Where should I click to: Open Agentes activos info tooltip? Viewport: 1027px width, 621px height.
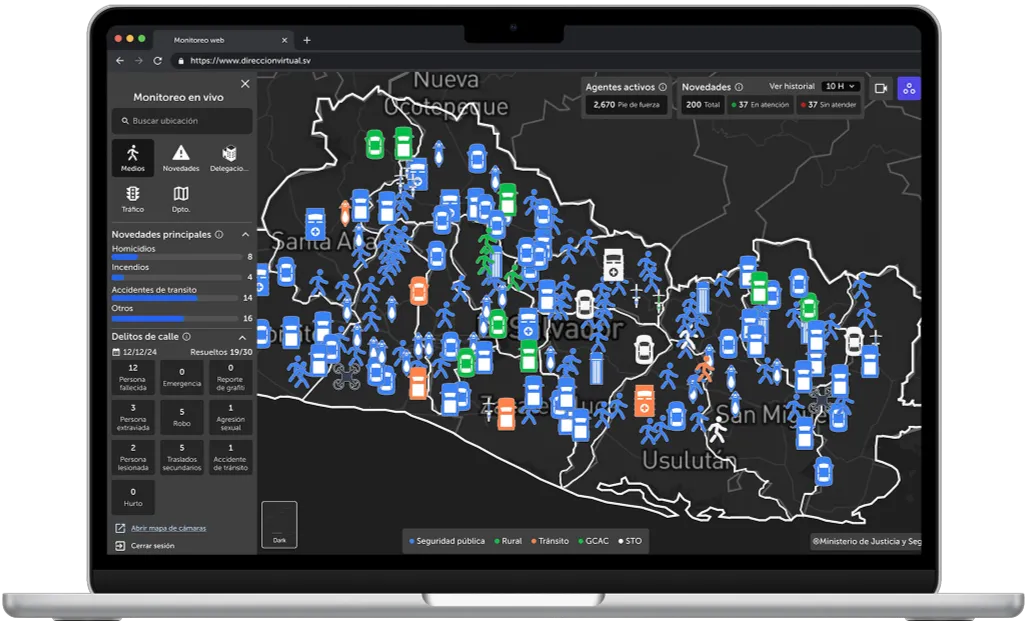coord(663,87)
